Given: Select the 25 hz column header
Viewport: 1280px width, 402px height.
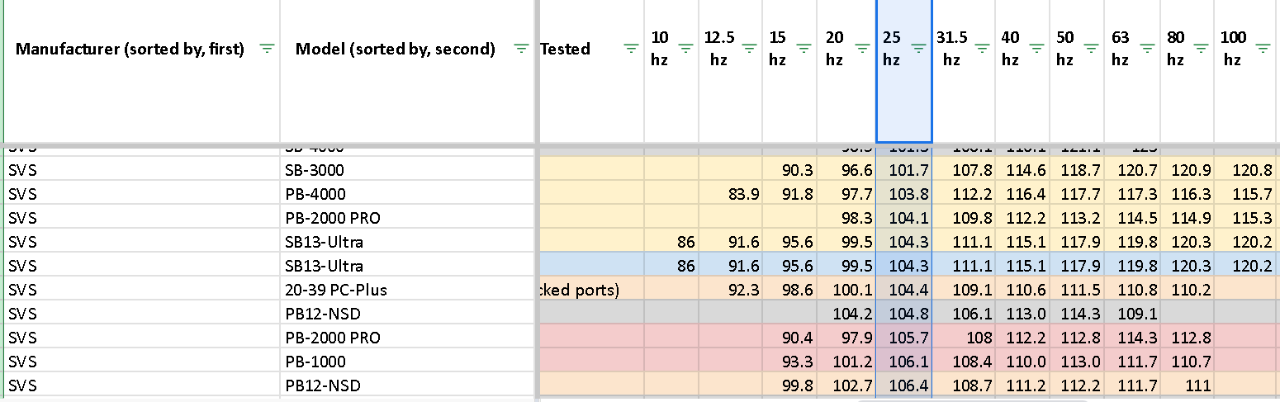Looking at the screenshot, I should 905,71.
